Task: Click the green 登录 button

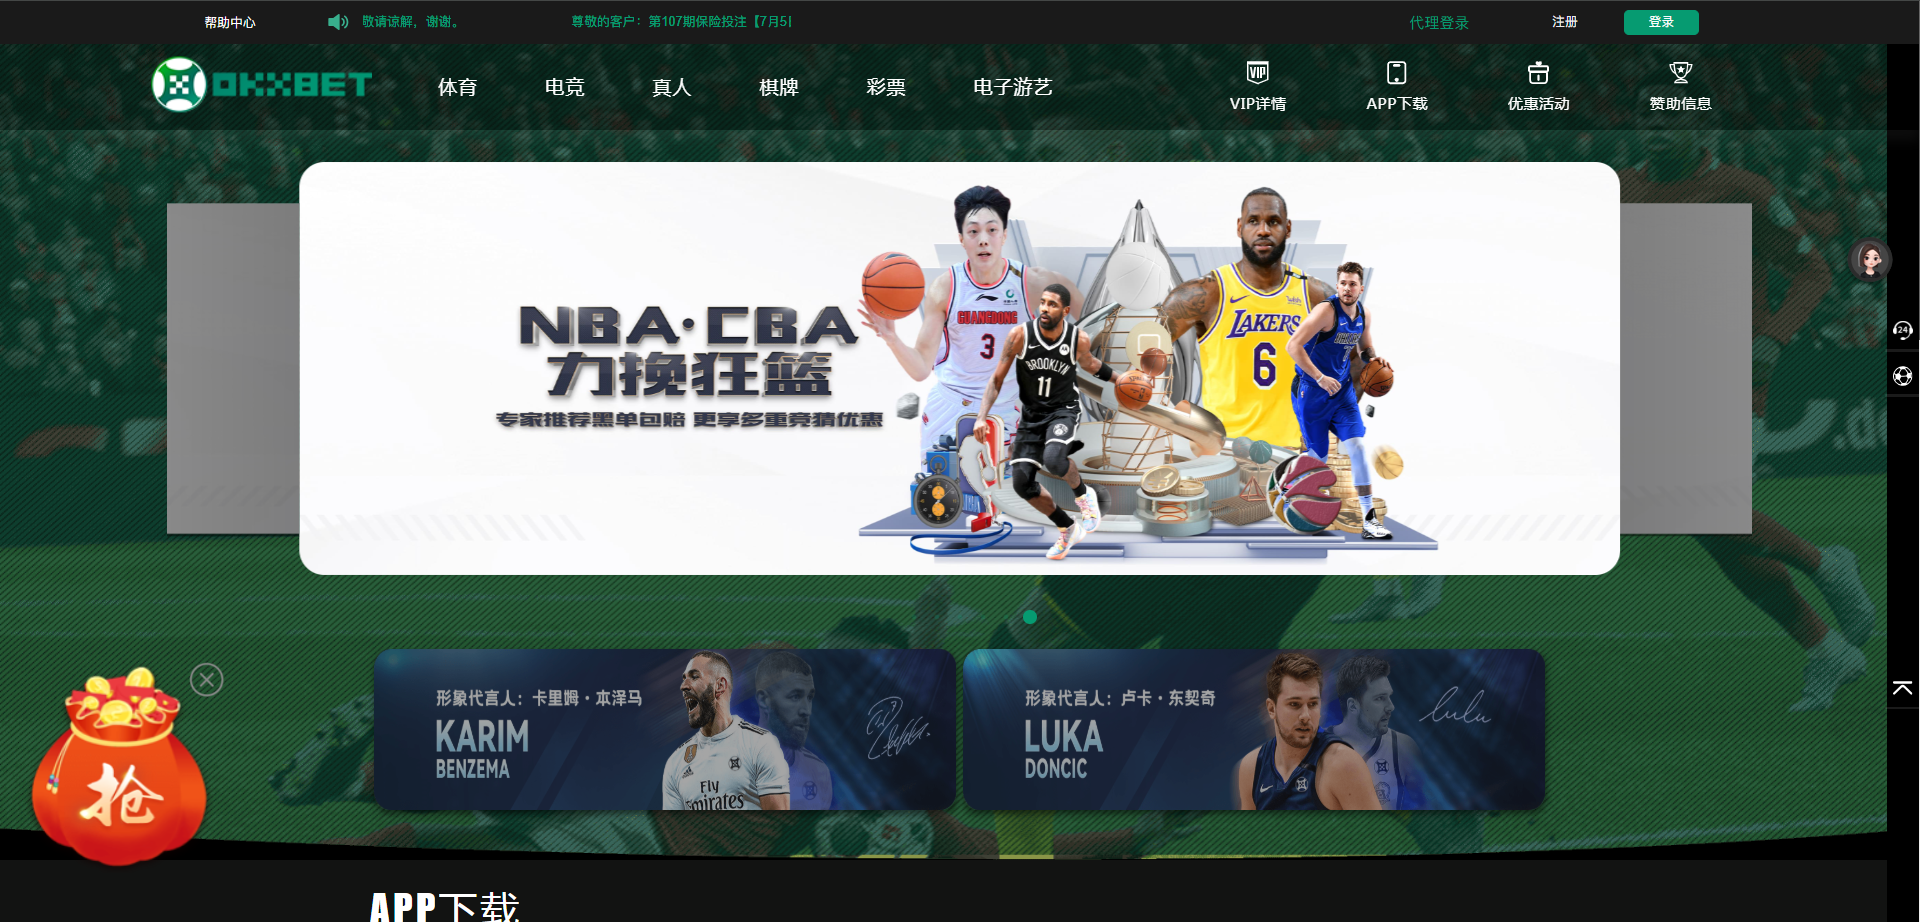Action: tap(1660, 21)
